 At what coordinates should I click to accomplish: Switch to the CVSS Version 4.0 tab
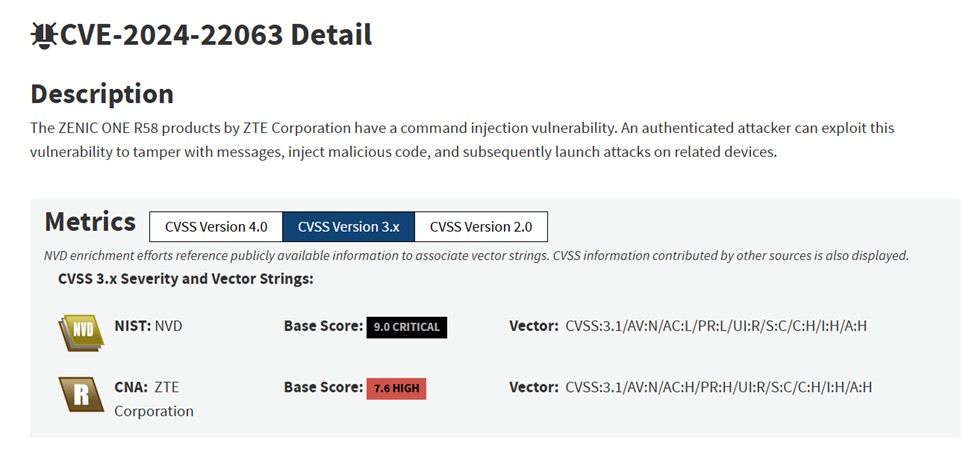(x=216, y=227)
